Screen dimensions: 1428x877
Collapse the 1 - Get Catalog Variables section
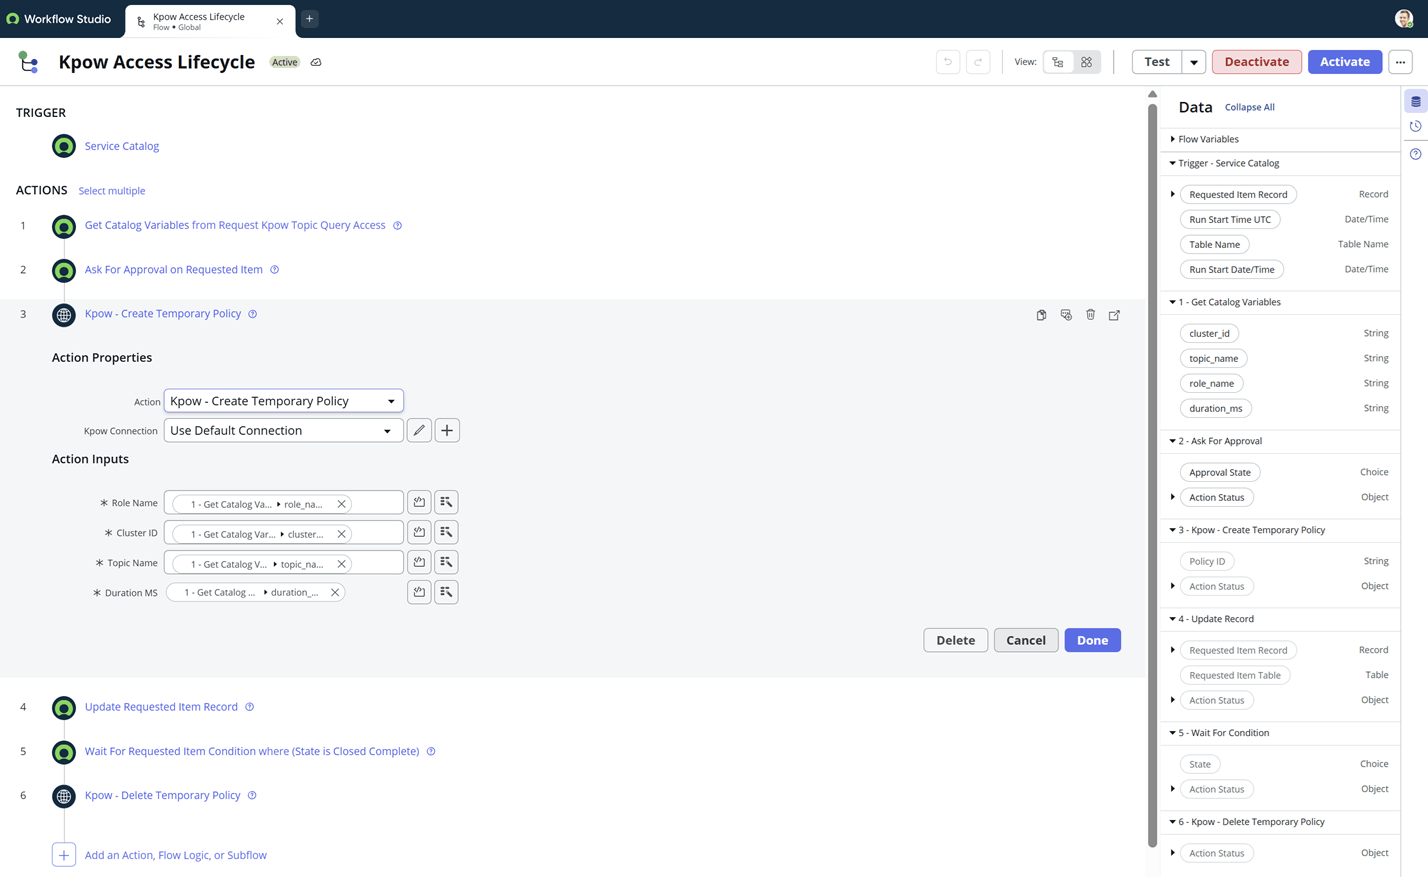1172,302
